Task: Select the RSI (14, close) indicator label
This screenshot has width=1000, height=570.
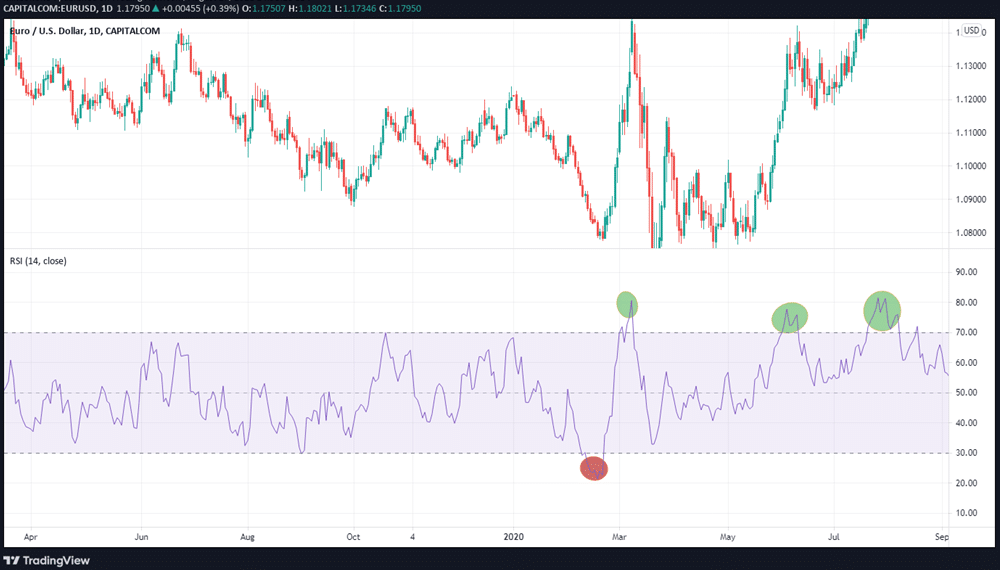Action: (39, 261)
